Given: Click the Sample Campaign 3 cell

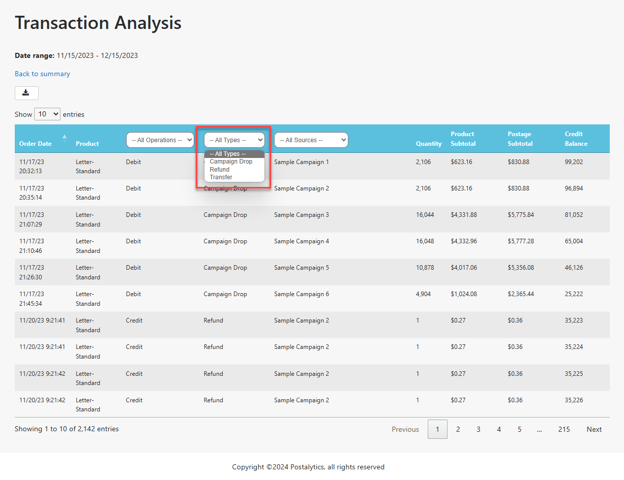Looking at the screenshot, I should (301, 215).
